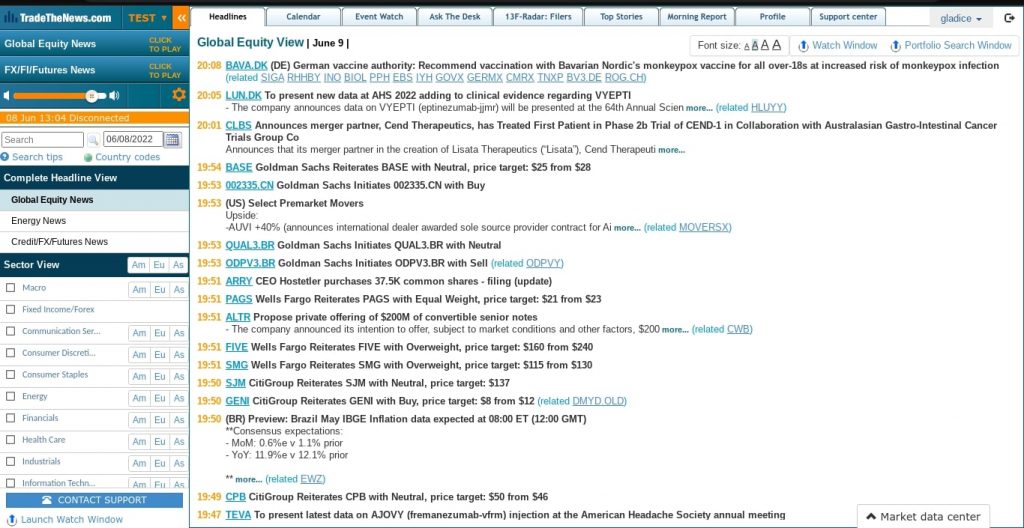1024x528 pixels.
Task: Click the loud speaker volume icon
Action: click(114, 96)
